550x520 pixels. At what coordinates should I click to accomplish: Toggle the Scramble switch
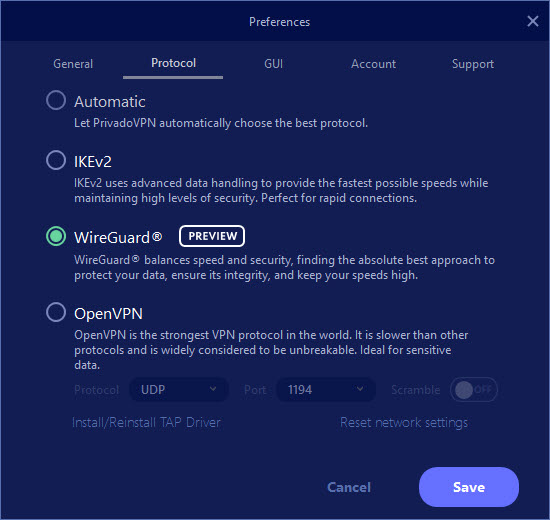click(474, 389)
